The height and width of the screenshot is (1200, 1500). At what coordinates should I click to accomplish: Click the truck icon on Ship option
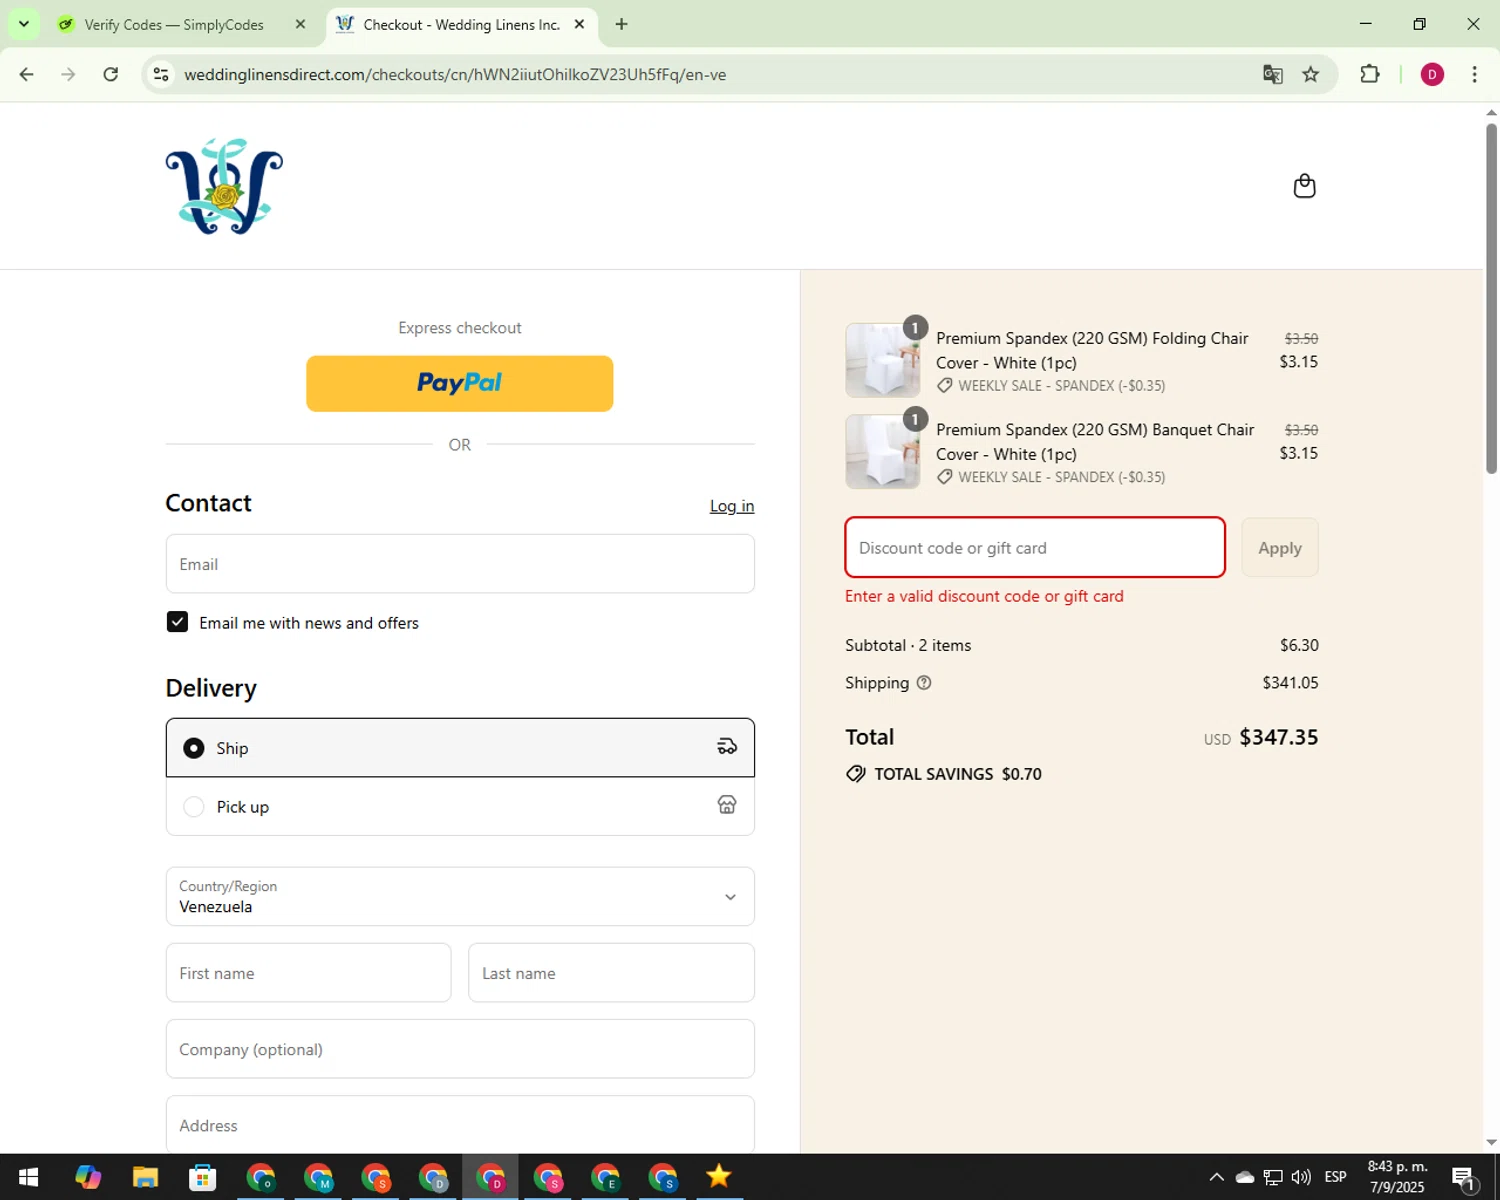click(x=727, y=747)
